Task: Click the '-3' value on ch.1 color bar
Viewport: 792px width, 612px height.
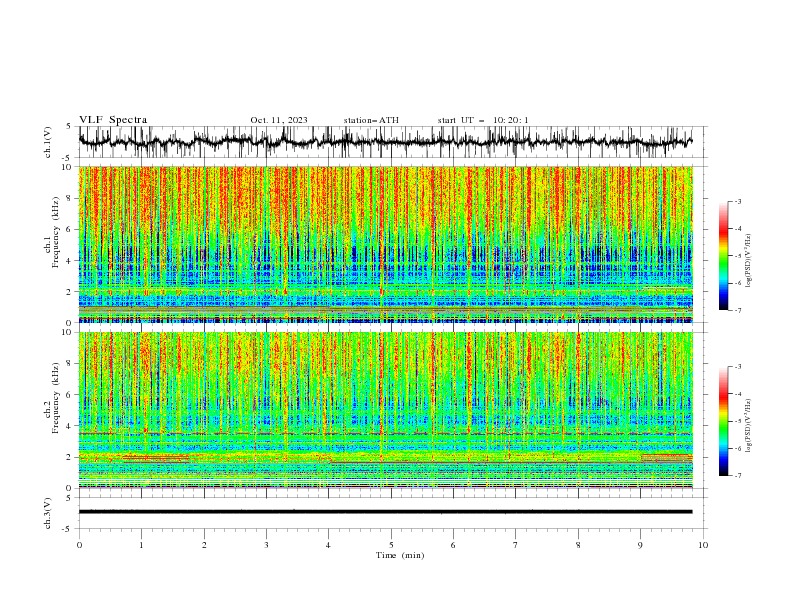Action: pos(737,201)
